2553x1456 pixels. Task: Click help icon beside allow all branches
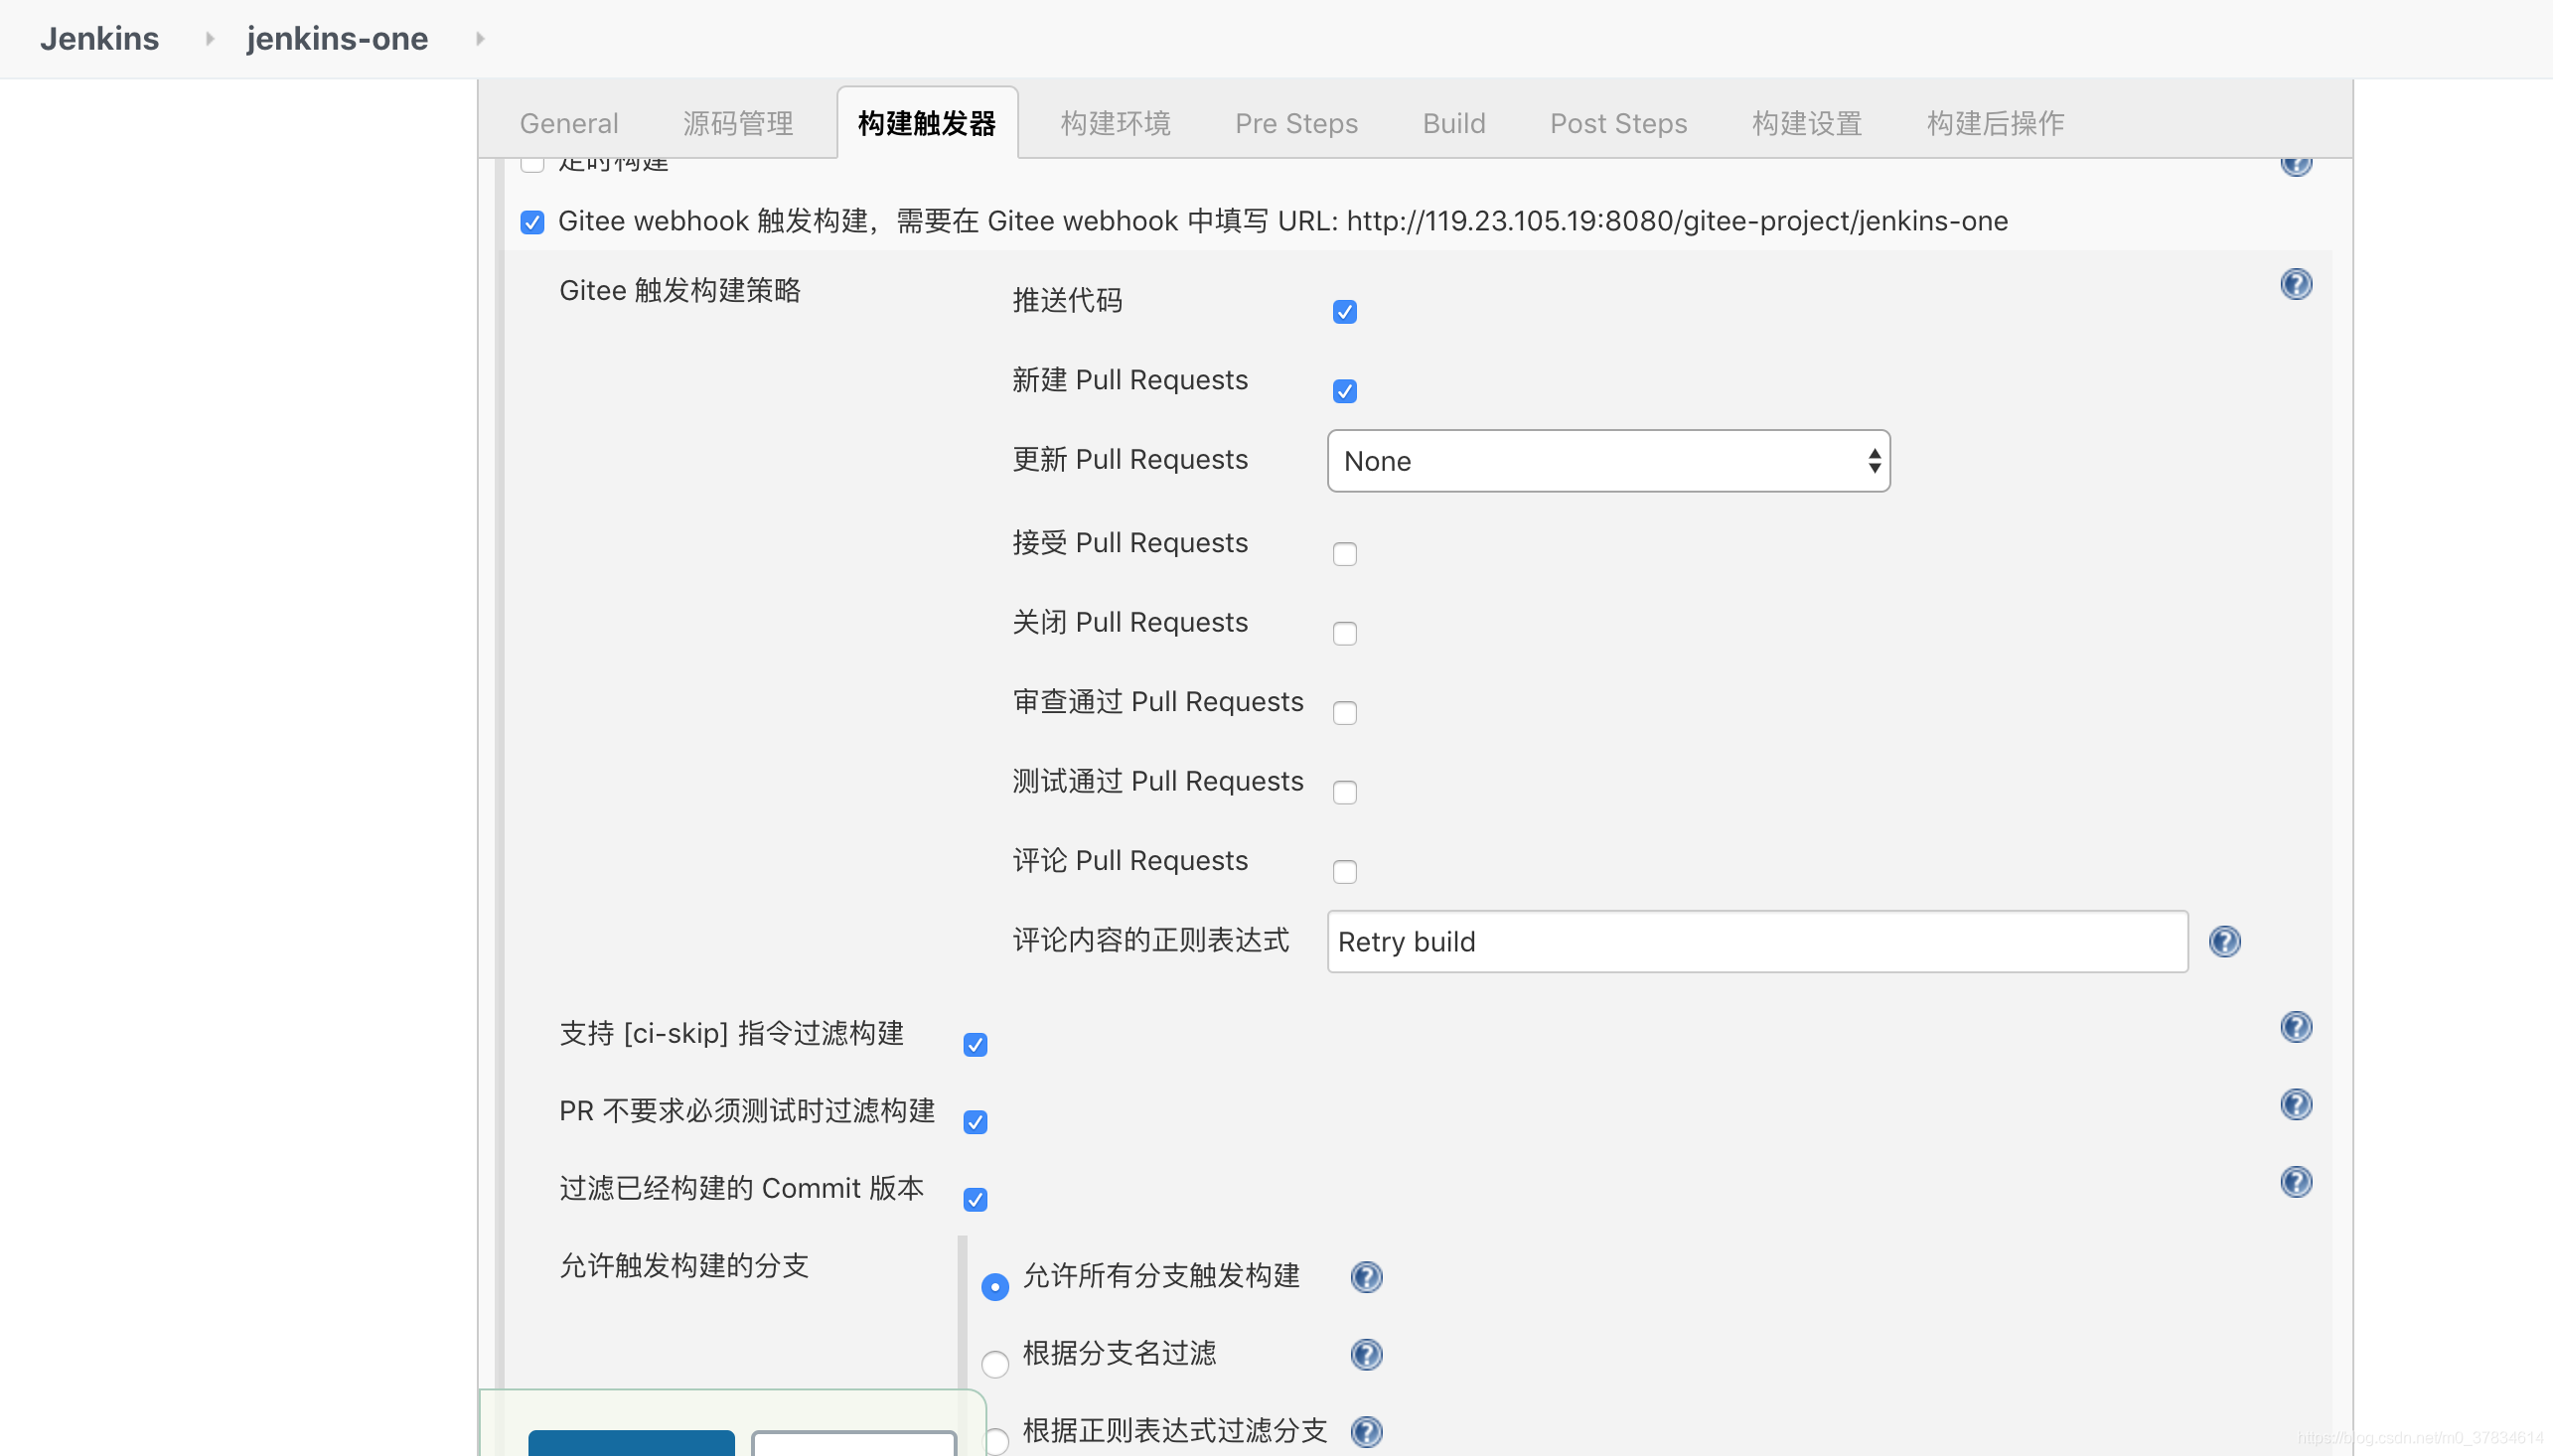click(x=1365, y=1277)
